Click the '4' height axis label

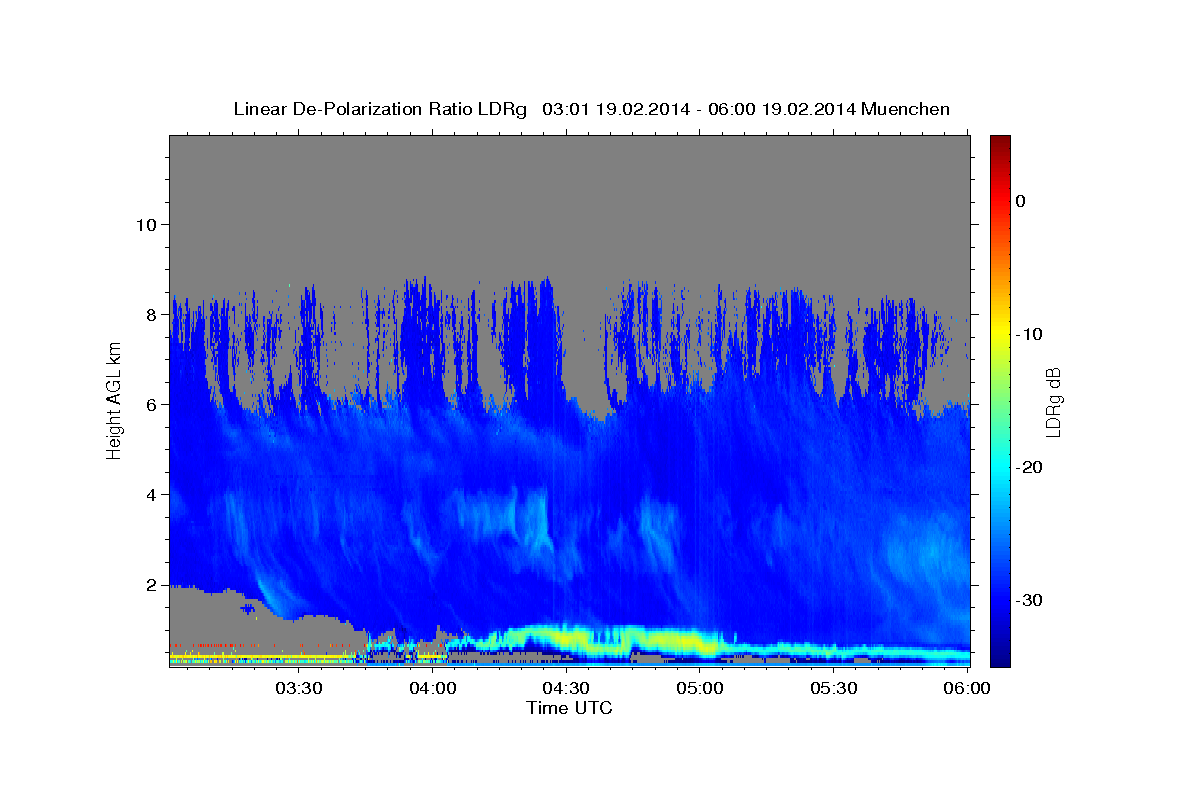(150, 494)
